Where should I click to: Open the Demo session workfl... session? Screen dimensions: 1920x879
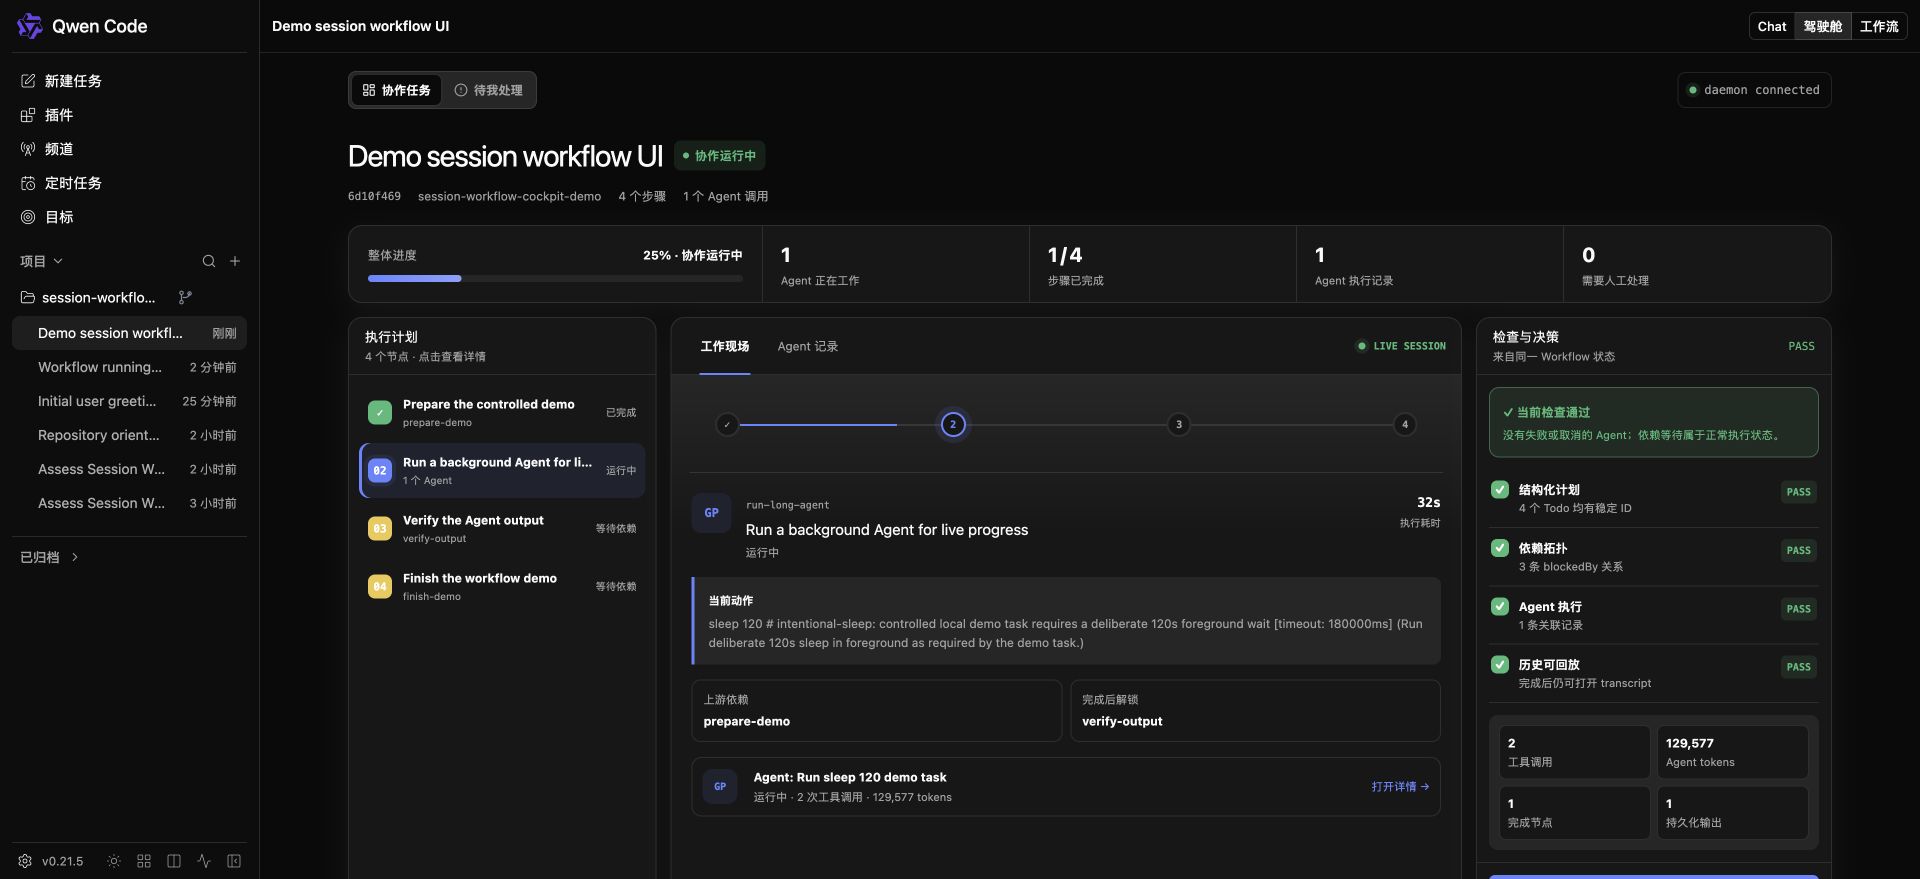tap(129, 333)
